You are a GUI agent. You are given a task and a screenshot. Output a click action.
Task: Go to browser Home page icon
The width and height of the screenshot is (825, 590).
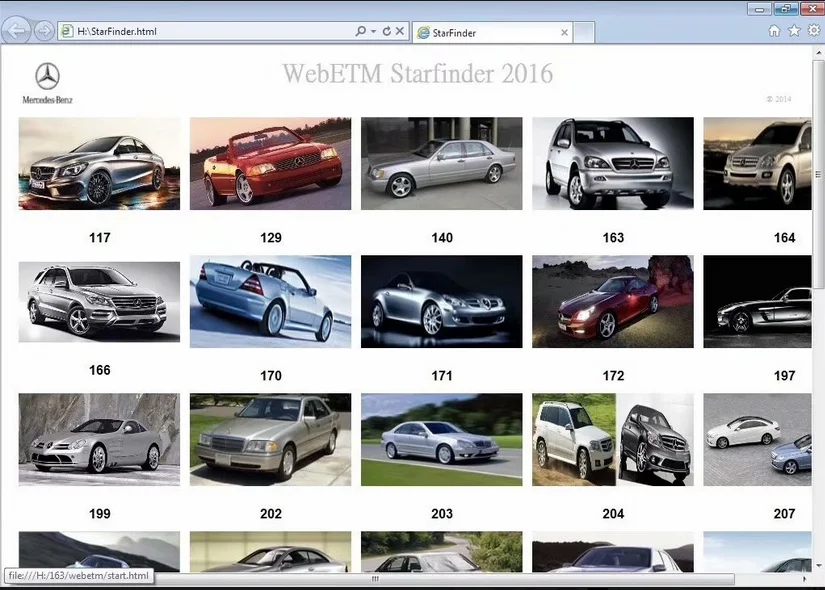(x=774, y=31)
